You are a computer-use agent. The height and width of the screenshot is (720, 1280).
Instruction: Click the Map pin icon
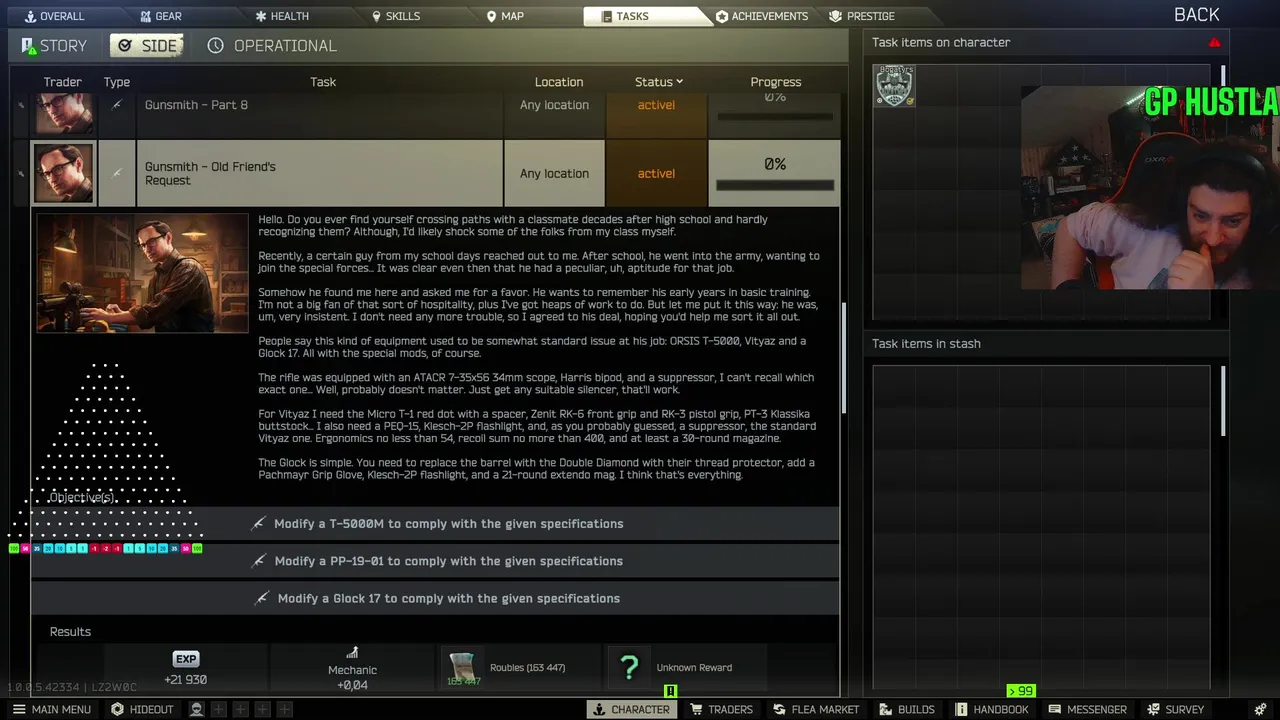pos(491,16)
